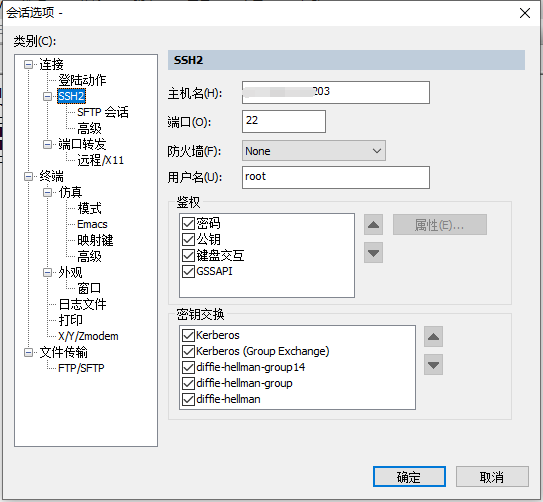The width and height of the screenshot is (543, 502).
Task: Select Emacs in the category tree
Action: pyautogui.click(x=92, y=224)
